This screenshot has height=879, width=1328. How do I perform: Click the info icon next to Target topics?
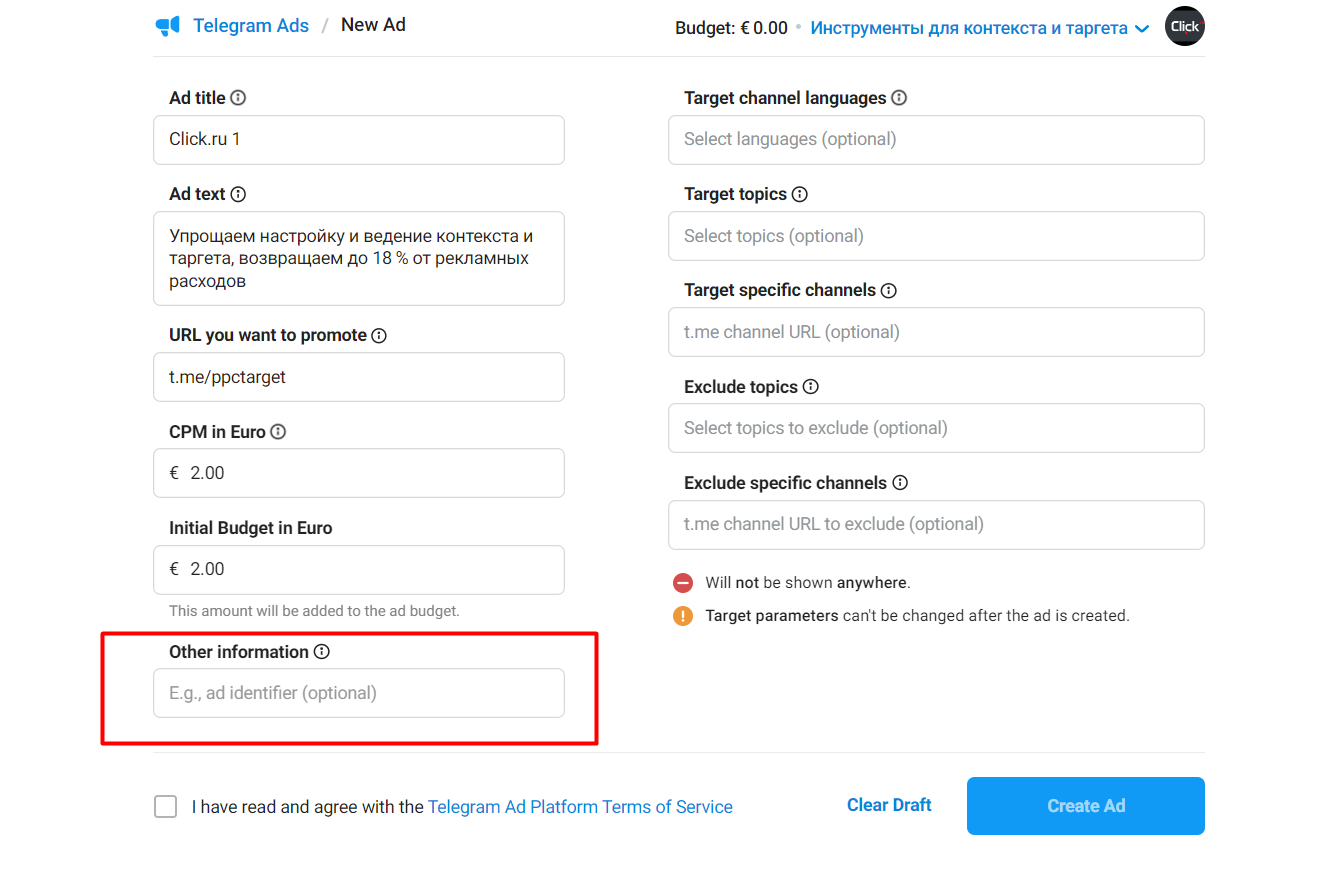[799, 194]
